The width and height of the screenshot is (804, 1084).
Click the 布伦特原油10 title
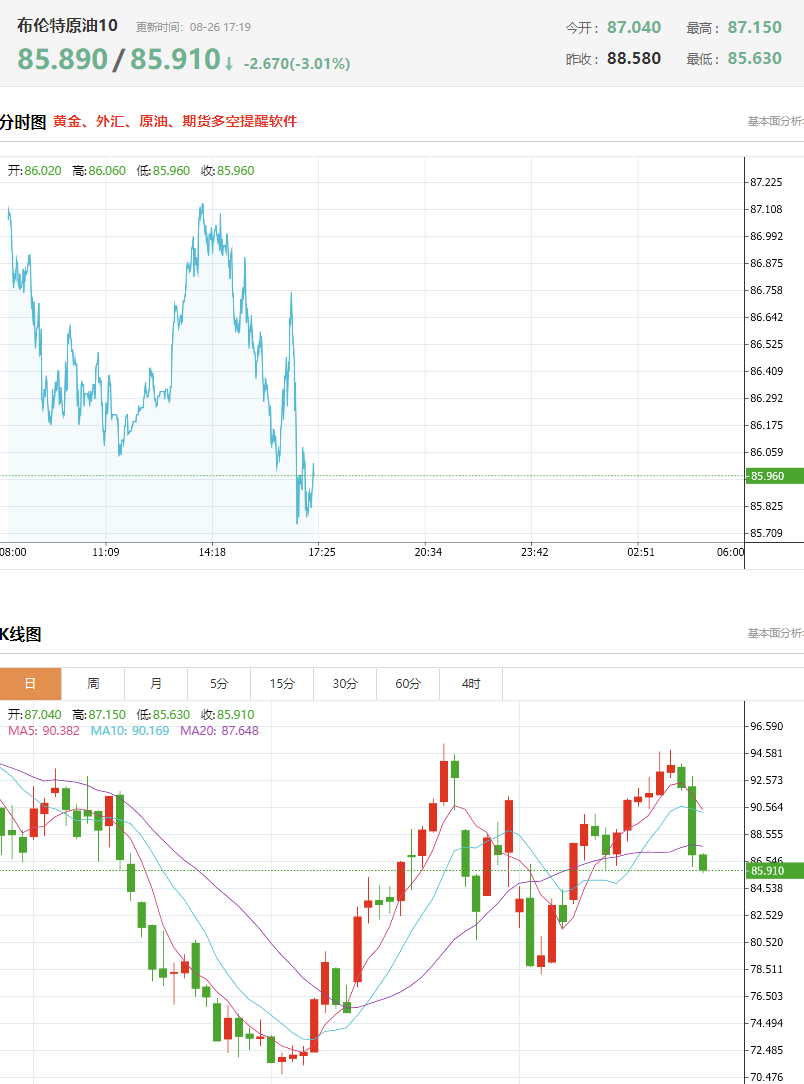pyautogui.click(x=67, y=26)
